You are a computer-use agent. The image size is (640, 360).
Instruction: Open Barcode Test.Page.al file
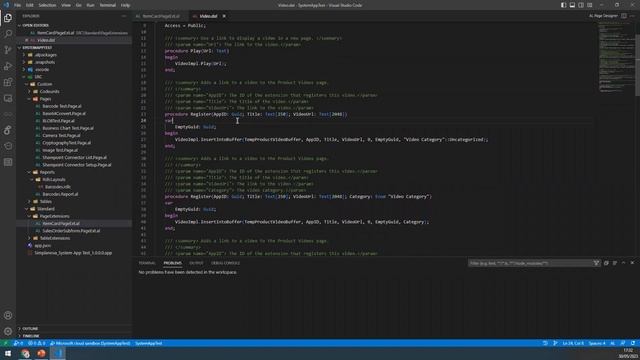[62, 106]
